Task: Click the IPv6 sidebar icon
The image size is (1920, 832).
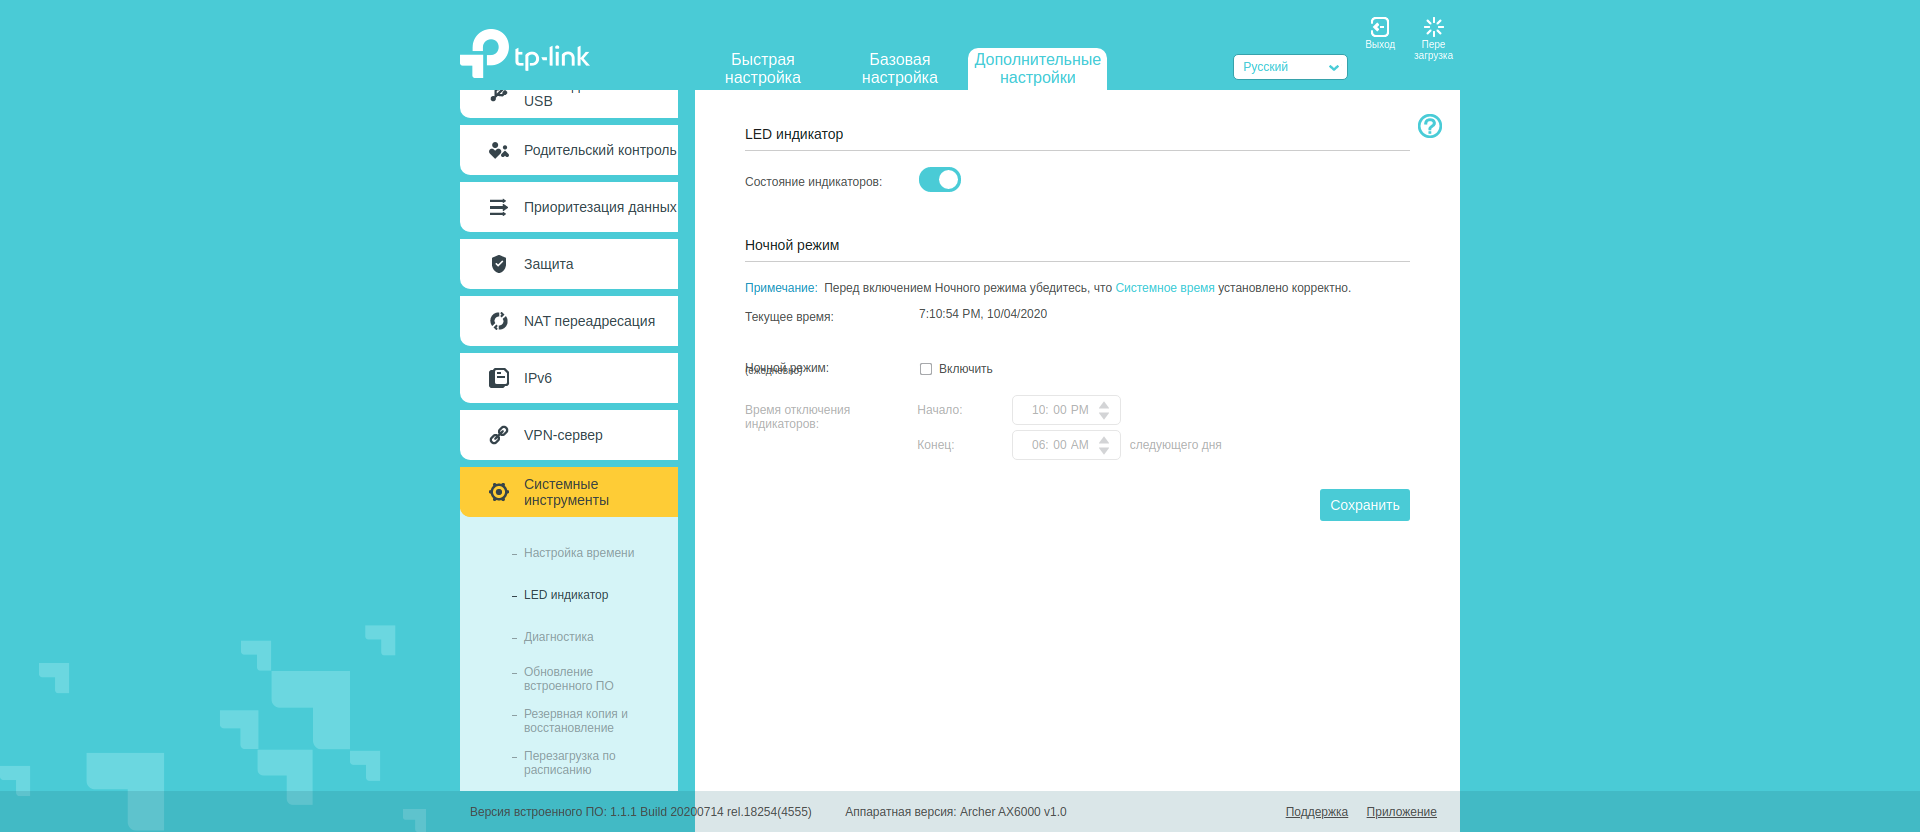Action: [498, 378]
